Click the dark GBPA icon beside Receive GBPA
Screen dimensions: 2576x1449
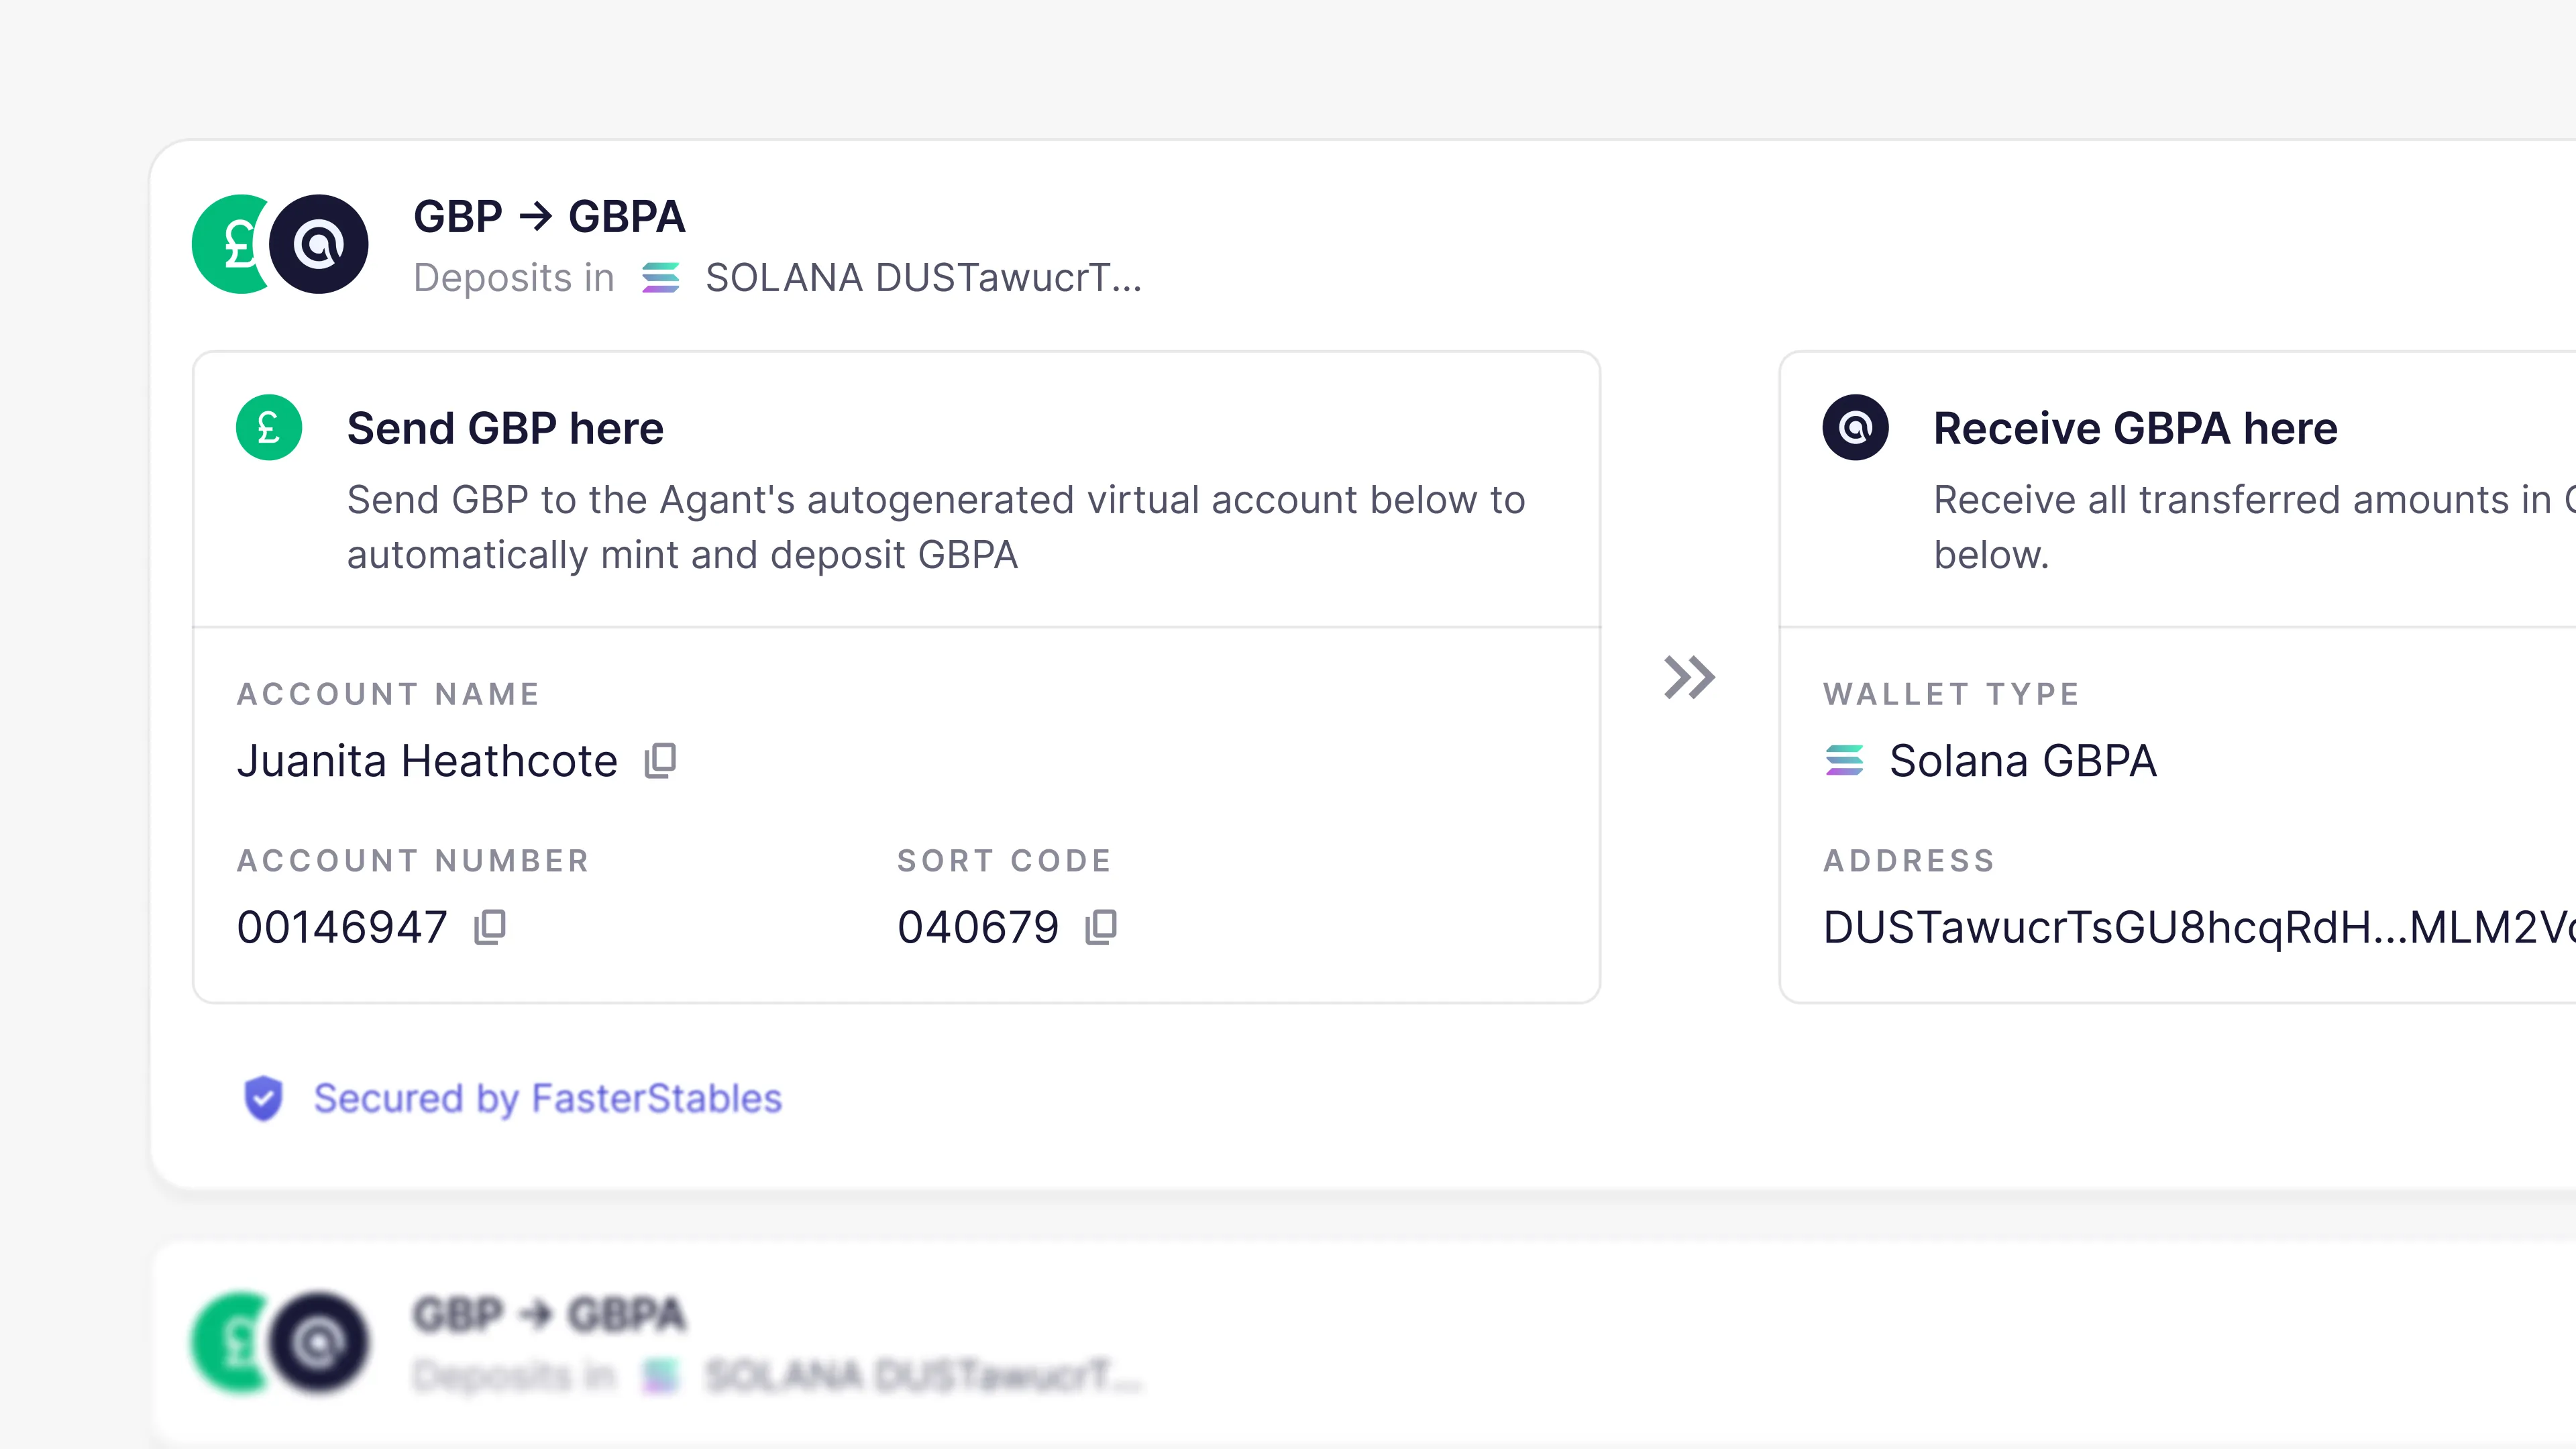pos(1855,428)
